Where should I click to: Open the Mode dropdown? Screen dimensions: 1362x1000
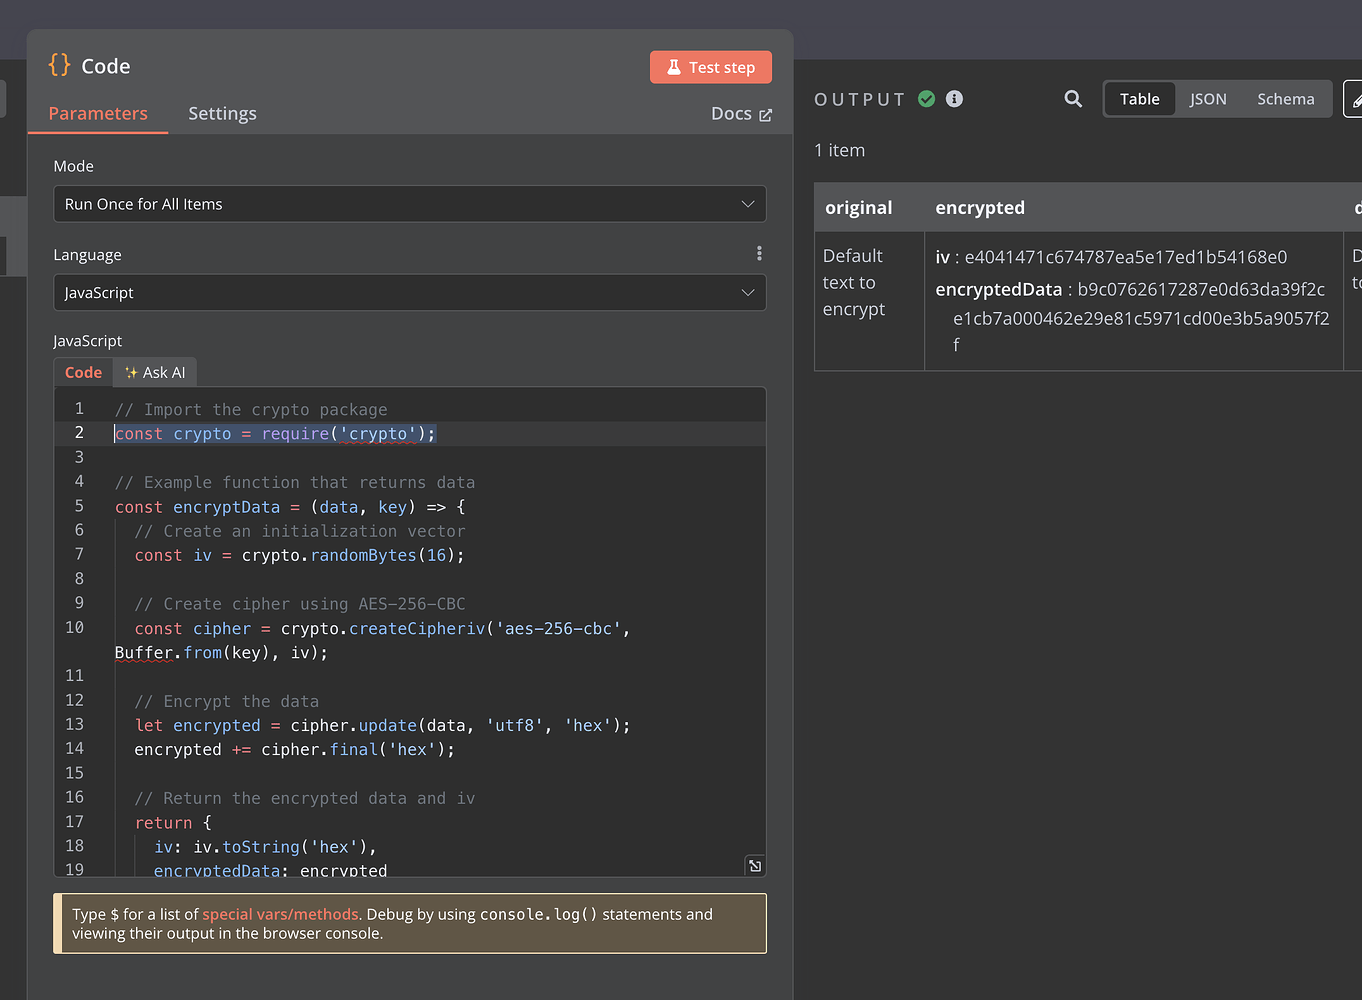(409, 203)
